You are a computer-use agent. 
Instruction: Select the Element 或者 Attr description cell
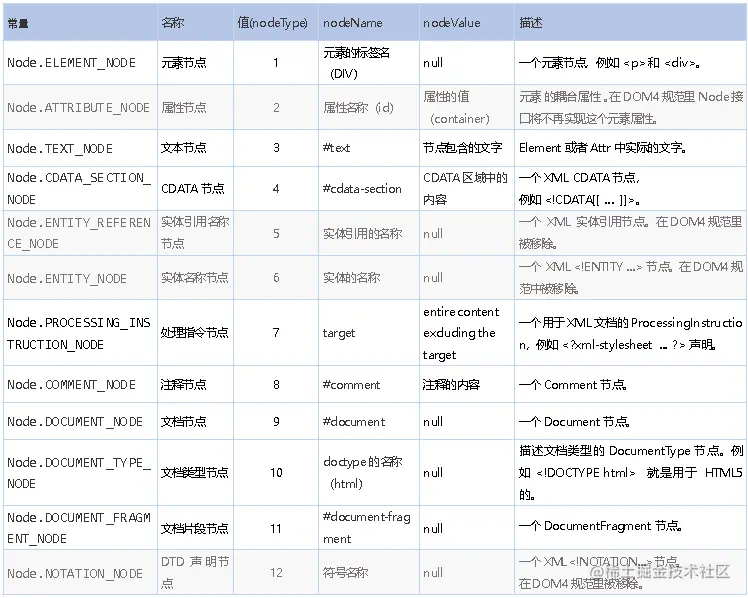pos(631,148)
